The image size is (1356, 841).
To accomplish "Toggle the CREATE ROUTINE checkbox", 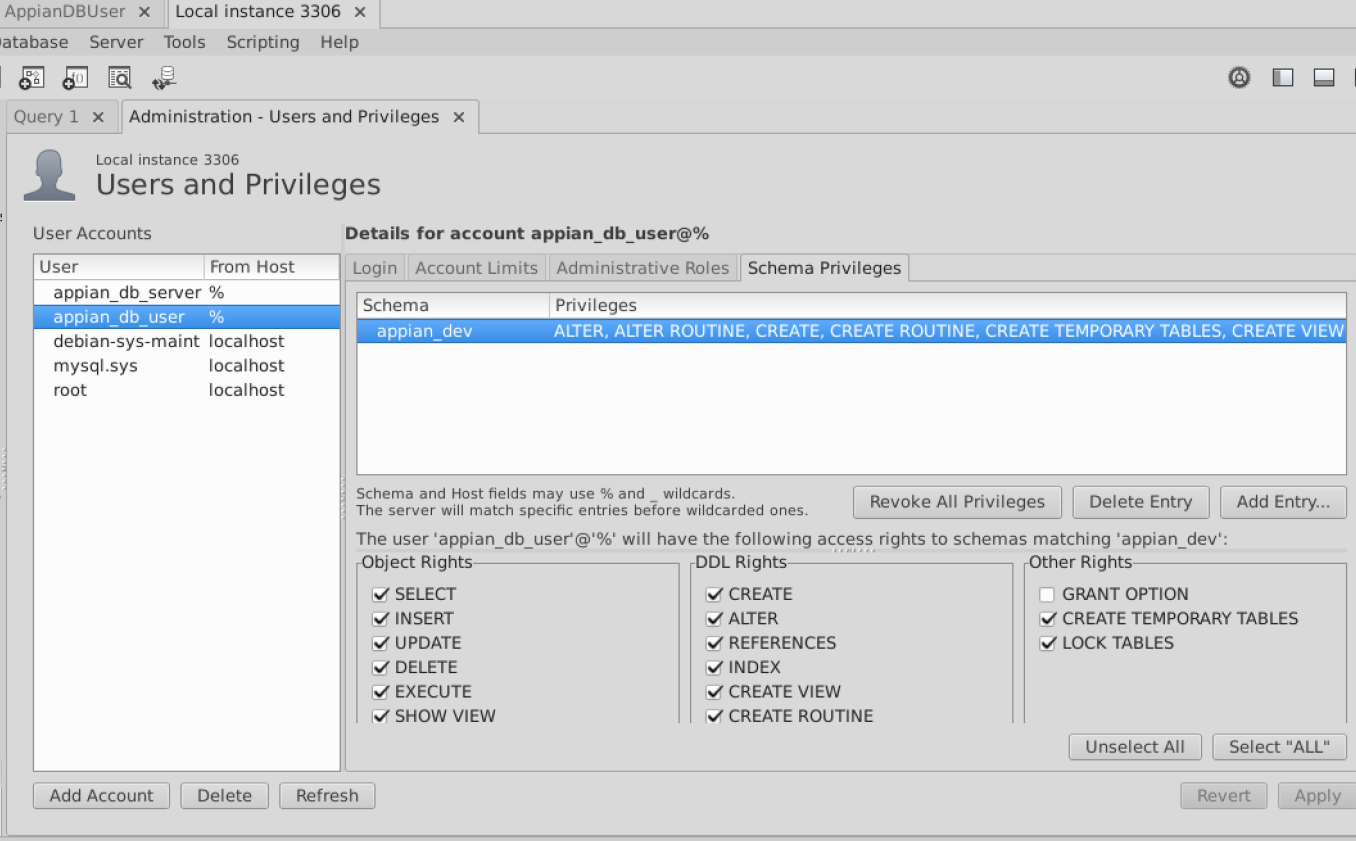I will [714, 716].
